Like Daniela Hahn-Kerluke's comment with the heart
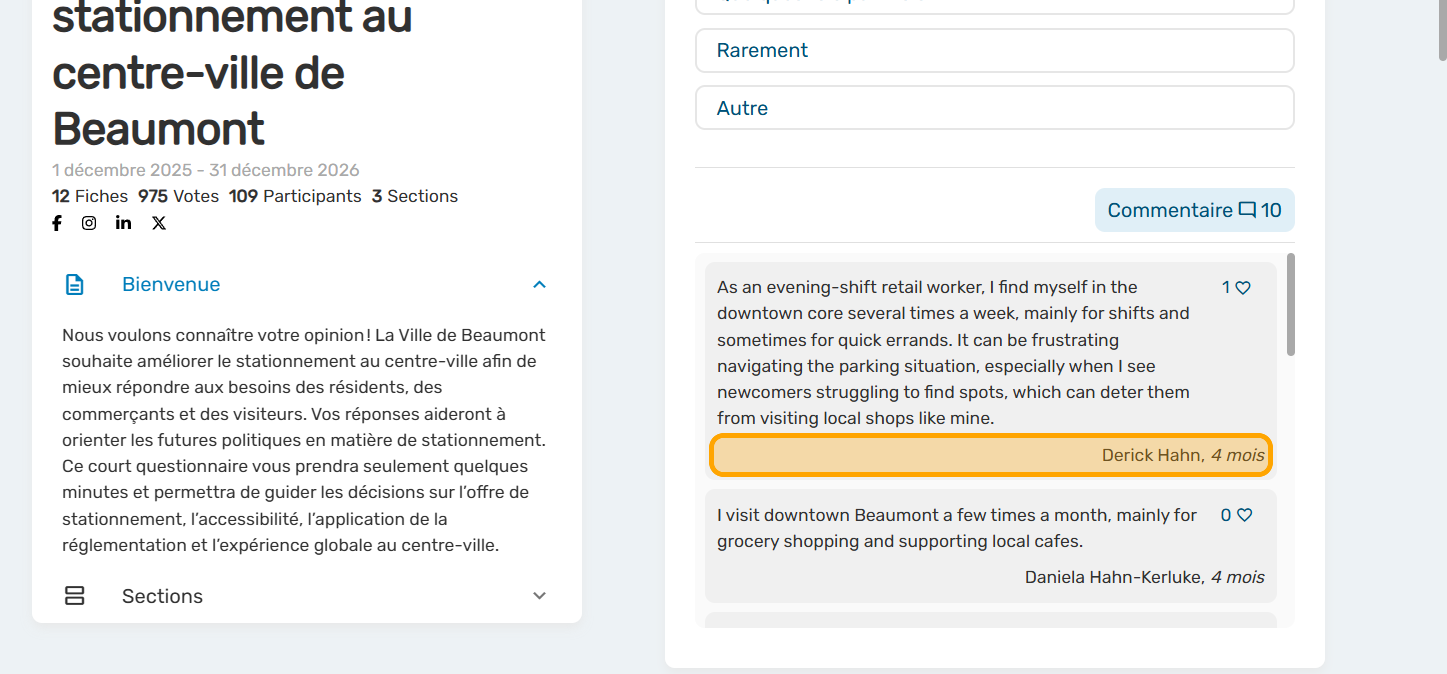The image size is (1447, 674). pos(1244,516)
